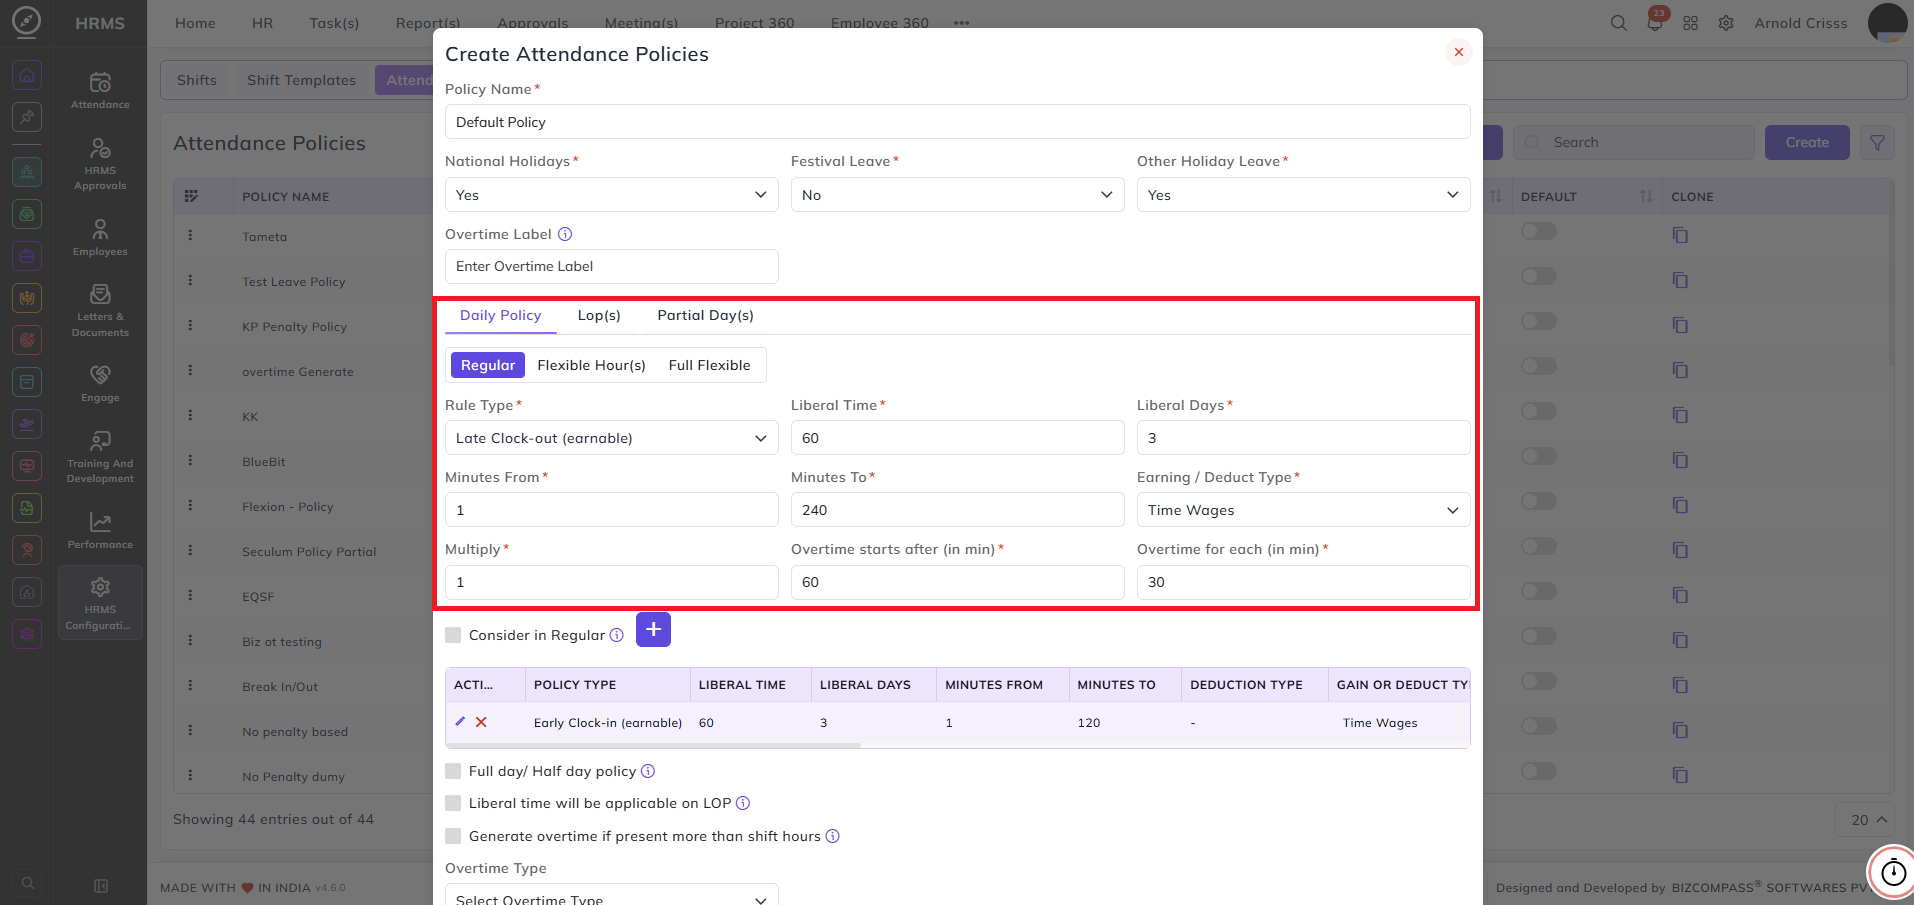Check Liberal time applicable on LOP
Image resolution: width=1914 pixels, height=905 pixels.
pos(453,803)
